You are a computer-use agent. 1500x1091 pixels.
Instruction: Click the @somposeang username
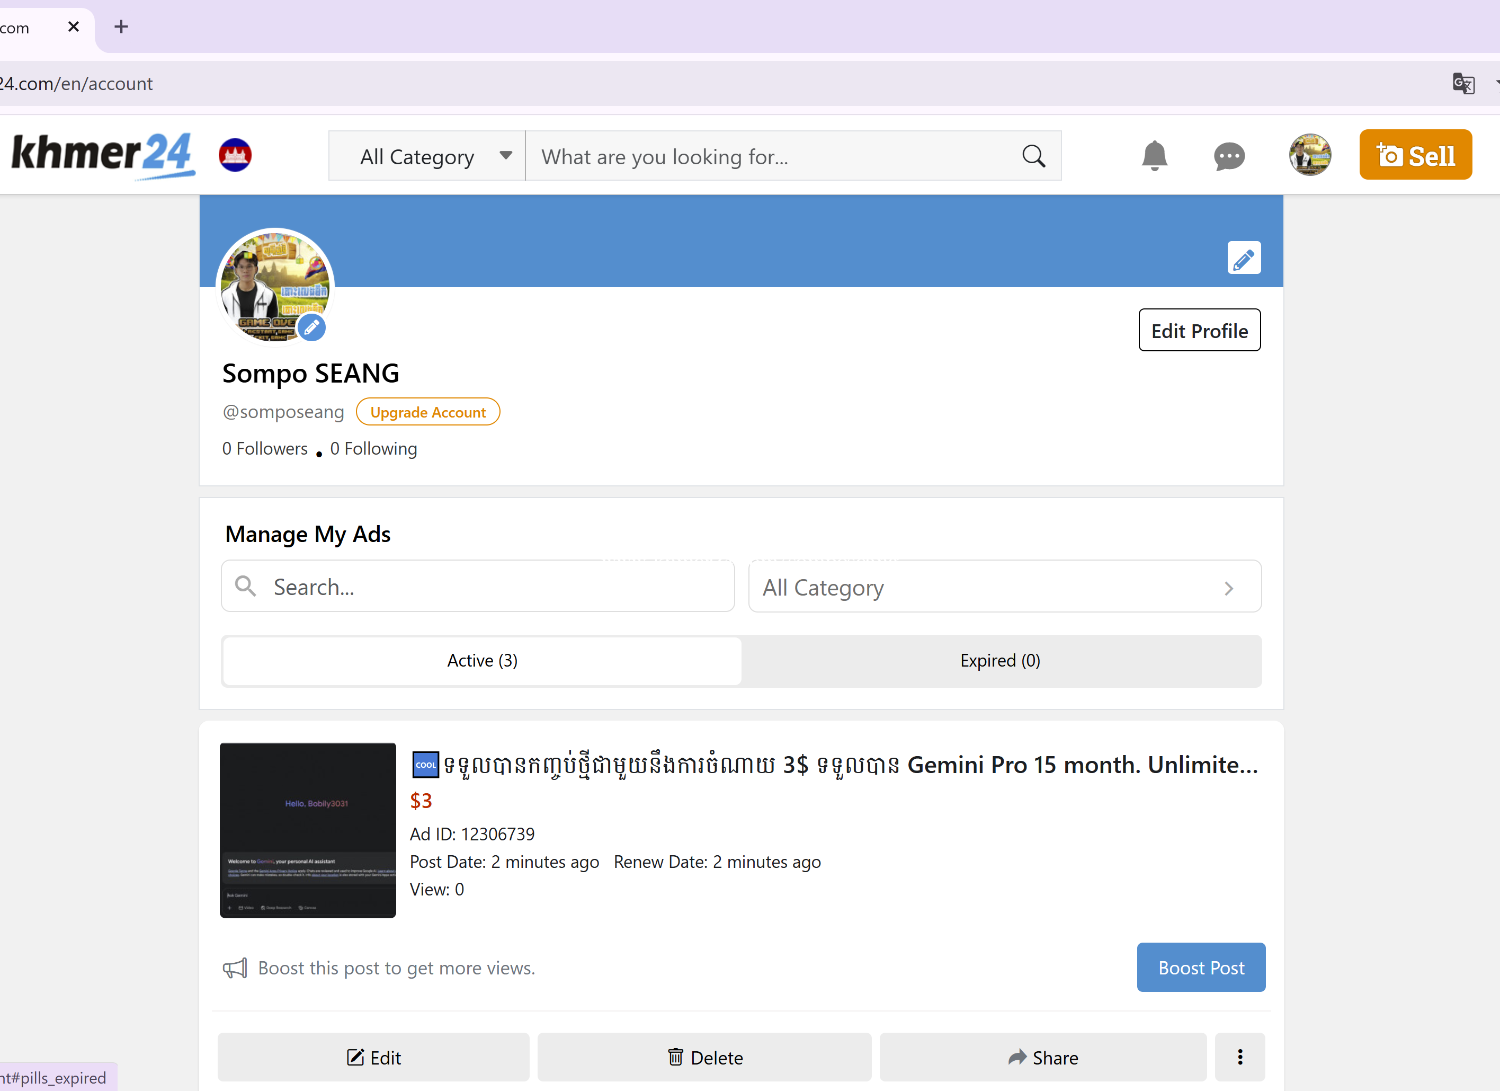[283, 412]
